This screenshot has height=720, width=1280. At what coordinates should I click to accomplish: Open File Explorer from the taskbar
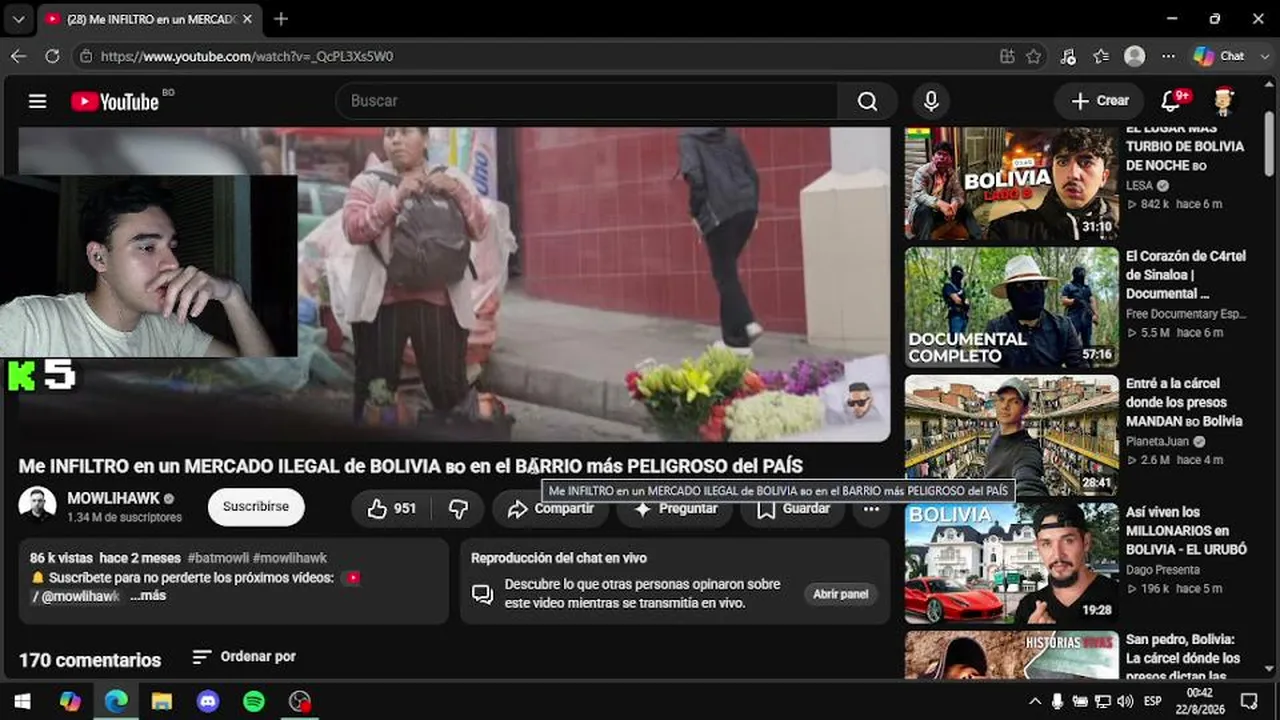click(x=162, y=701)
